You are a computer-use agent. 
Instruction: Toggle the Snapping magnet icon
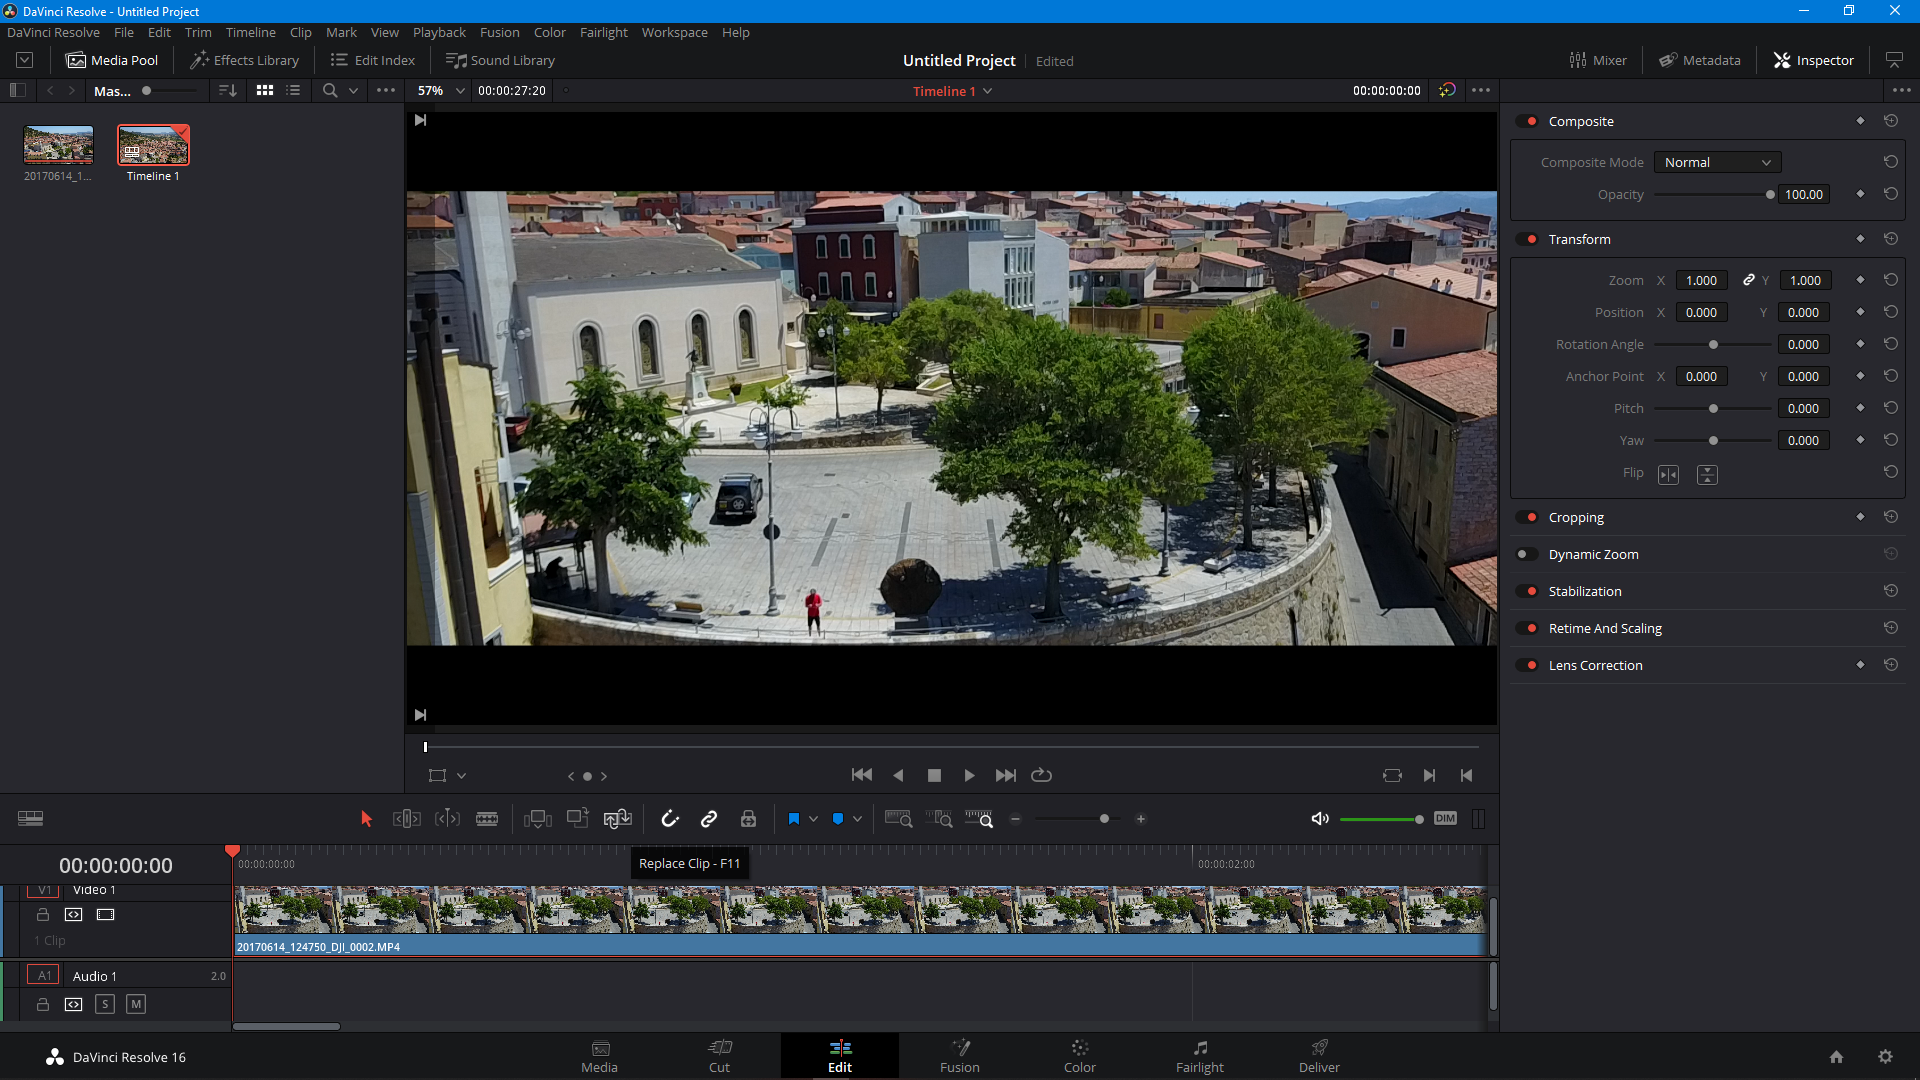click(670, 819)
